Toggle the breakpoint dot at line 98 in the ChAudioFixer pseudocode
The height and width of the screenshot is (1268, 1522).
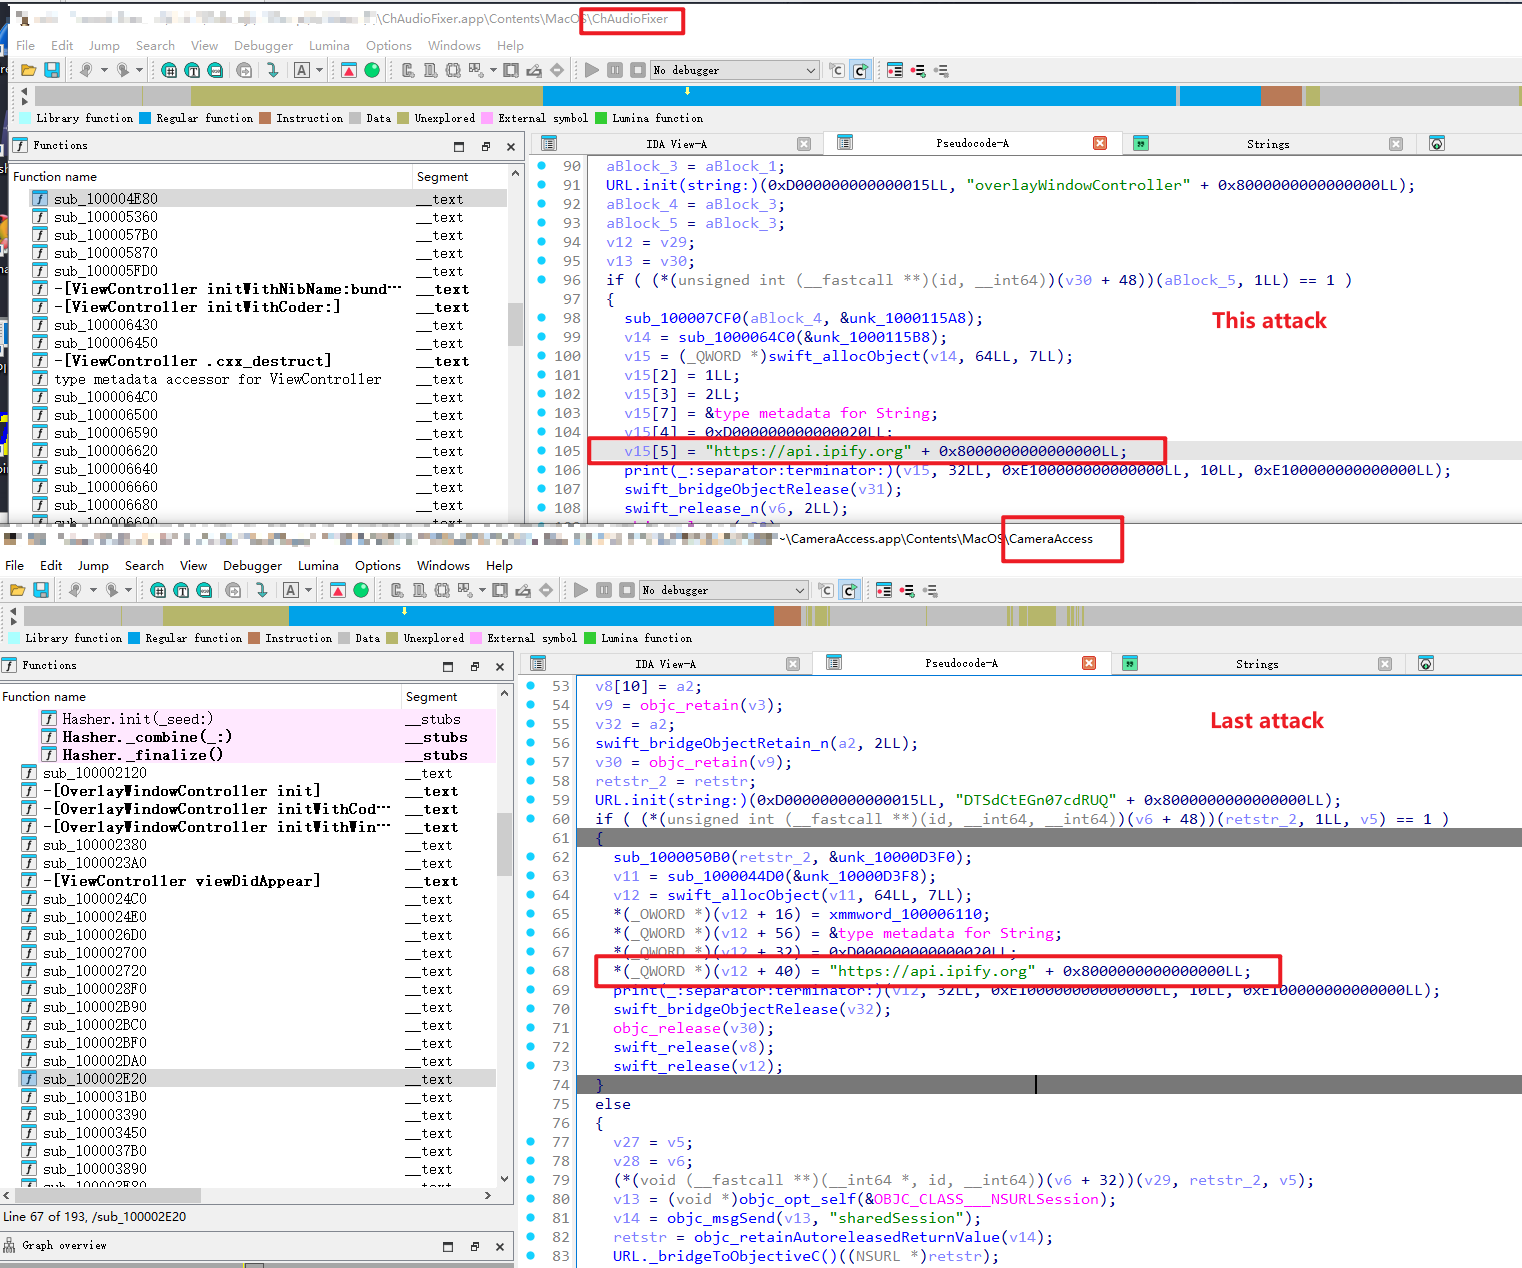[542, 318]
